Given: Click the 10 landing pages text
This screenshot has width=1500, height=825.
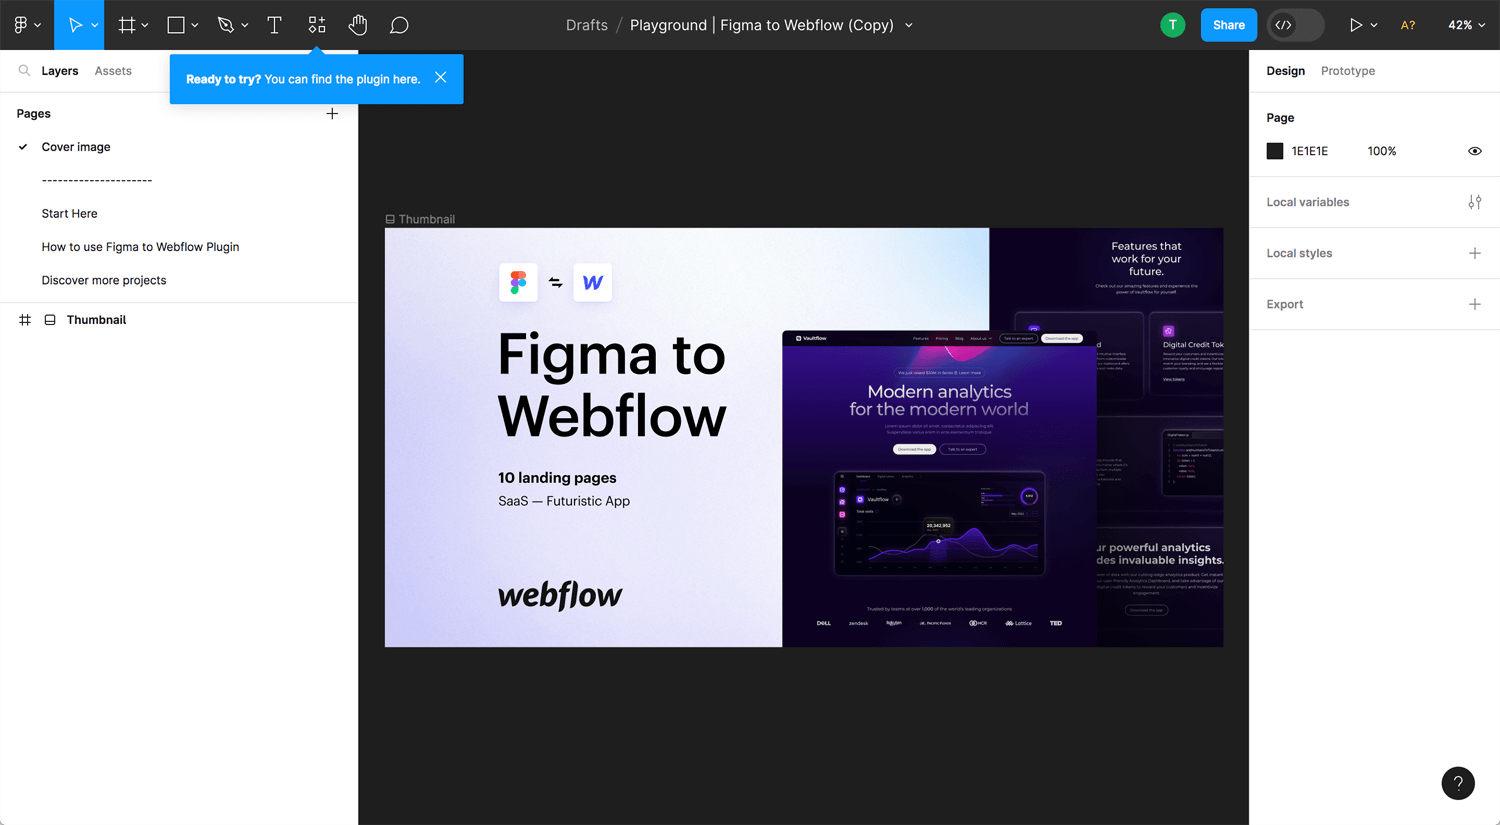Looking at the screenshot, I should (557, 478).
